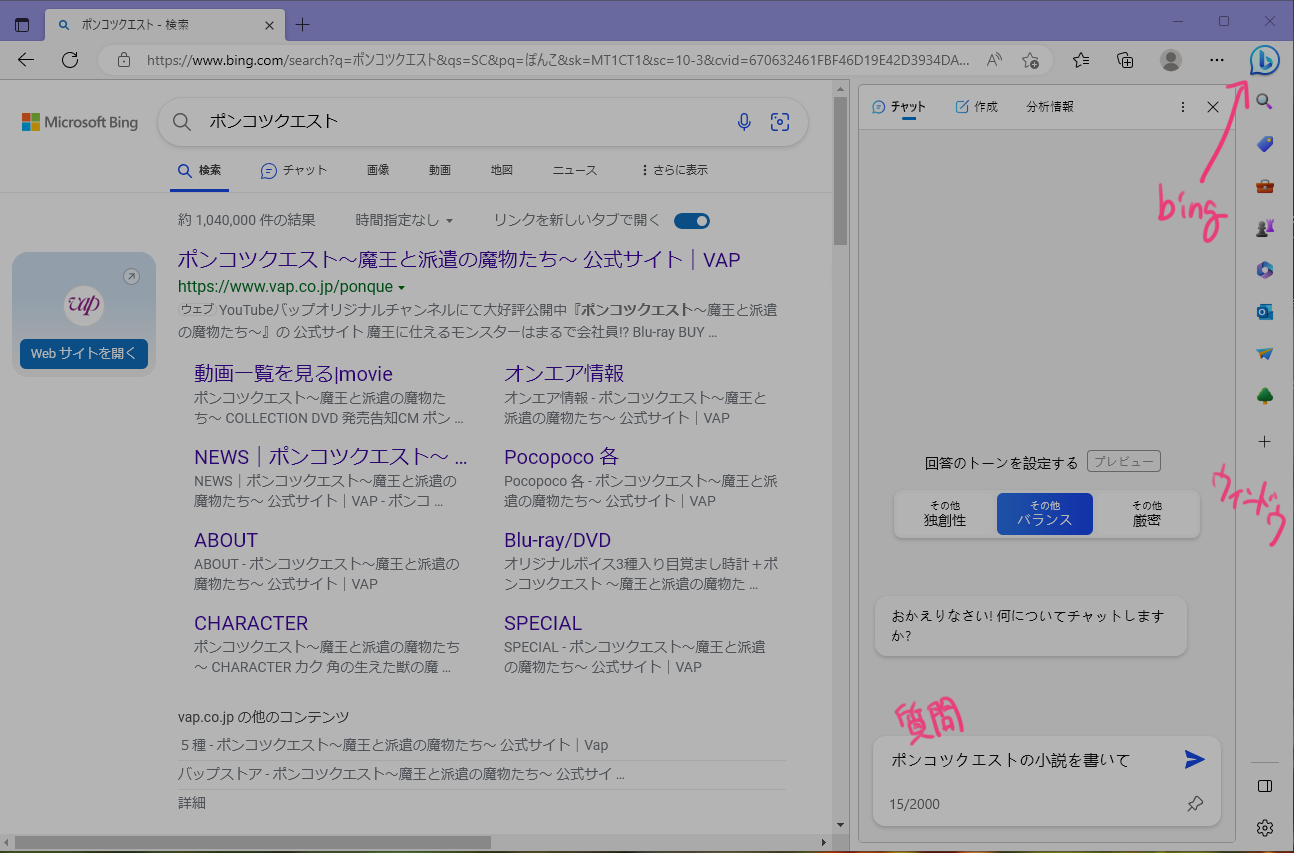
Task: Refresh the page
Action: 70,60
